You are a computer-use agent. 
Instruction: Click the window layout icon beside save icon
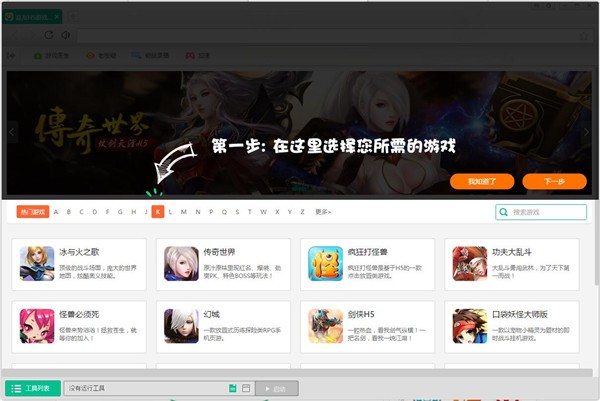(246, 388)
